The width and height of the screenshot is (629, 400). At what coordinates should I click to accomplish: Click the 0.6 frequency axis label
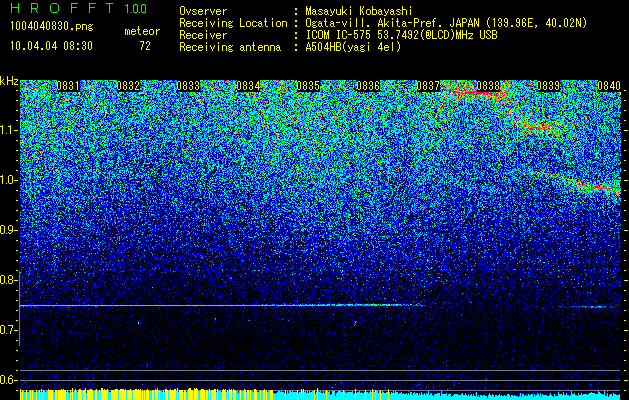tap(8, 380)
